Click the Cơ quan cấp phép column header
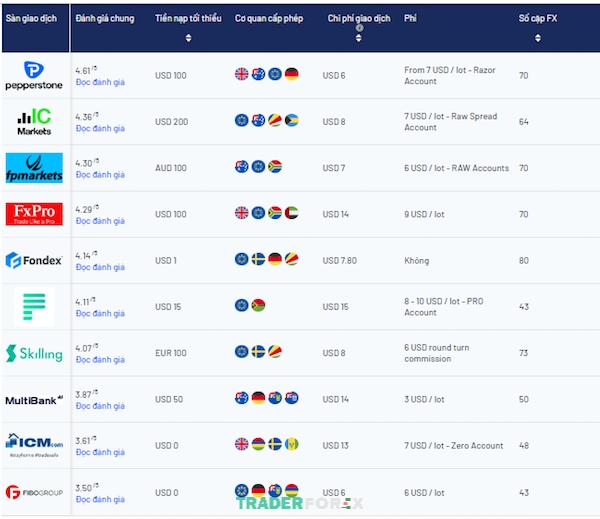The height and width of the screenshot is (519, 600). coord(269,18)
